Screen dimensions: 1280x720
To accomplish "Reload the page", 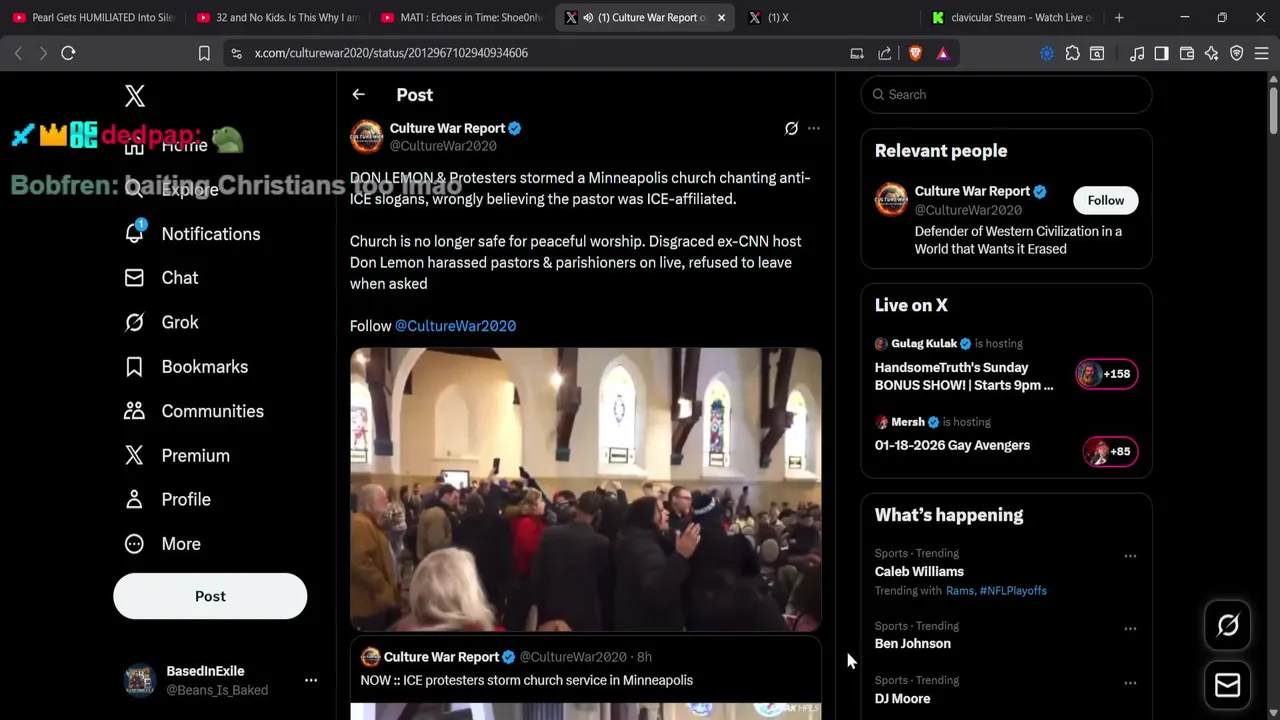I will click(x=68, y=53).
